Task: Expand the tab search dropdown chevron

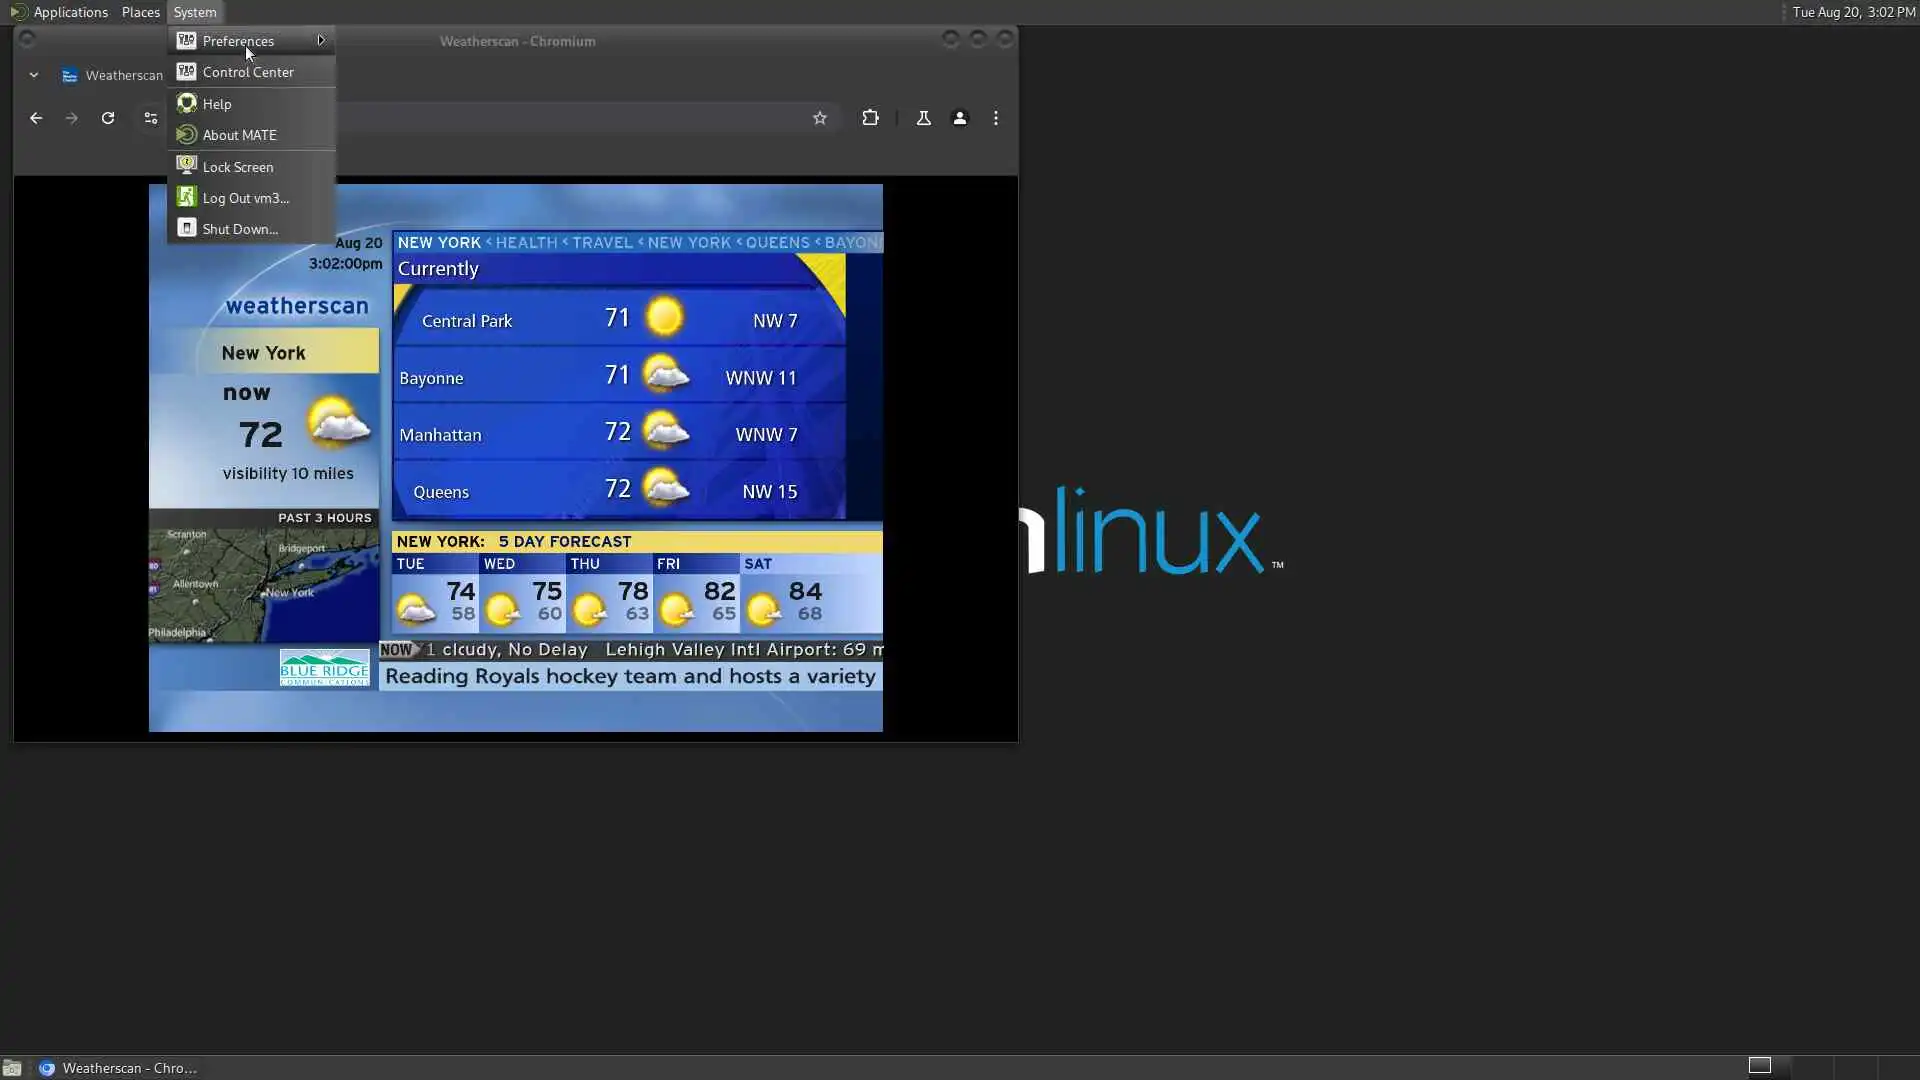Action: pos(34,75)
